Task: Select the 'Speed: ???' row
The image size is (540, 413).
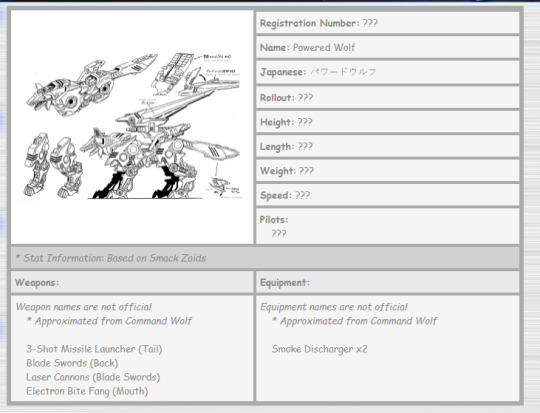Action: coord(387,195)
